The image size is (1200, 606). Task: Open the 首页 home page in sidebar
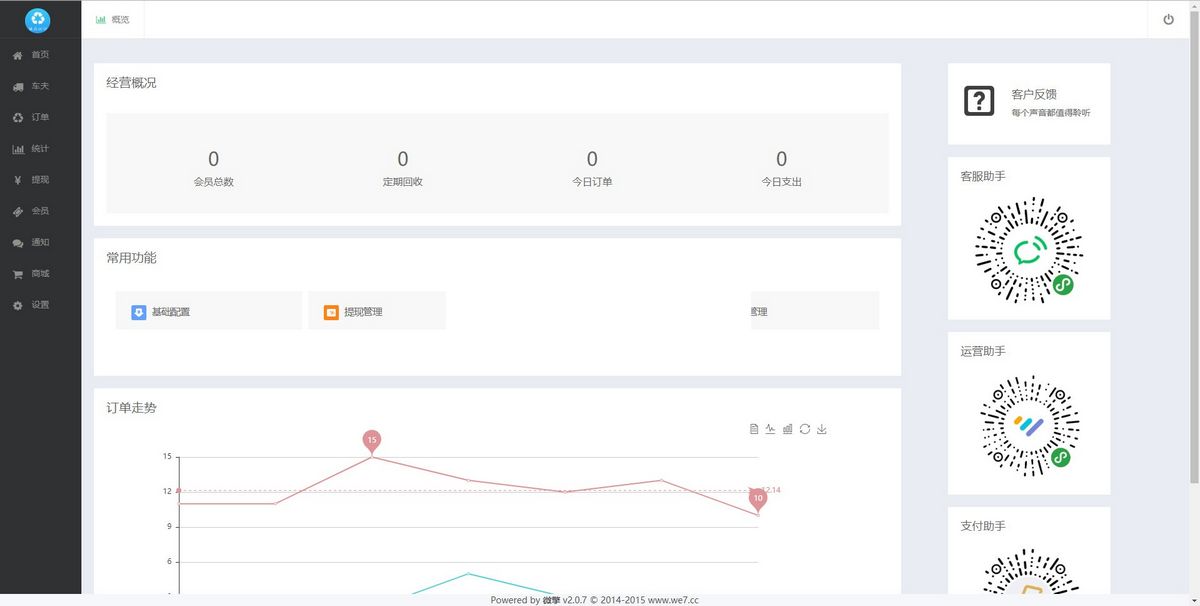(40, 55)
